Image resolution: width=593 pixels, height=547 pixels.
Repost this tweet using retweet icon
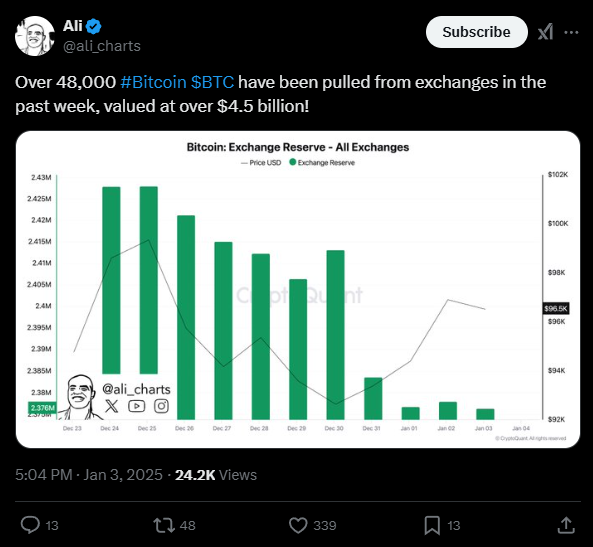(164, 525)
